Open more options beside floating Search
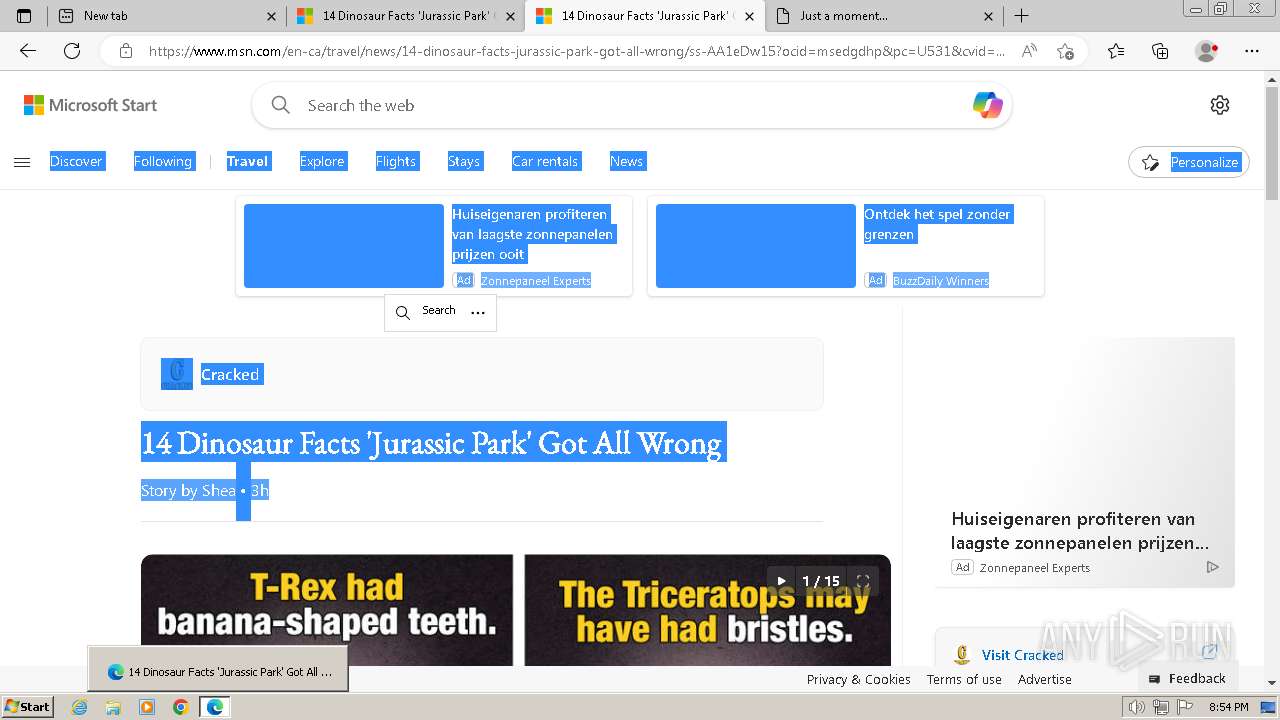 (x=478, y=312)
